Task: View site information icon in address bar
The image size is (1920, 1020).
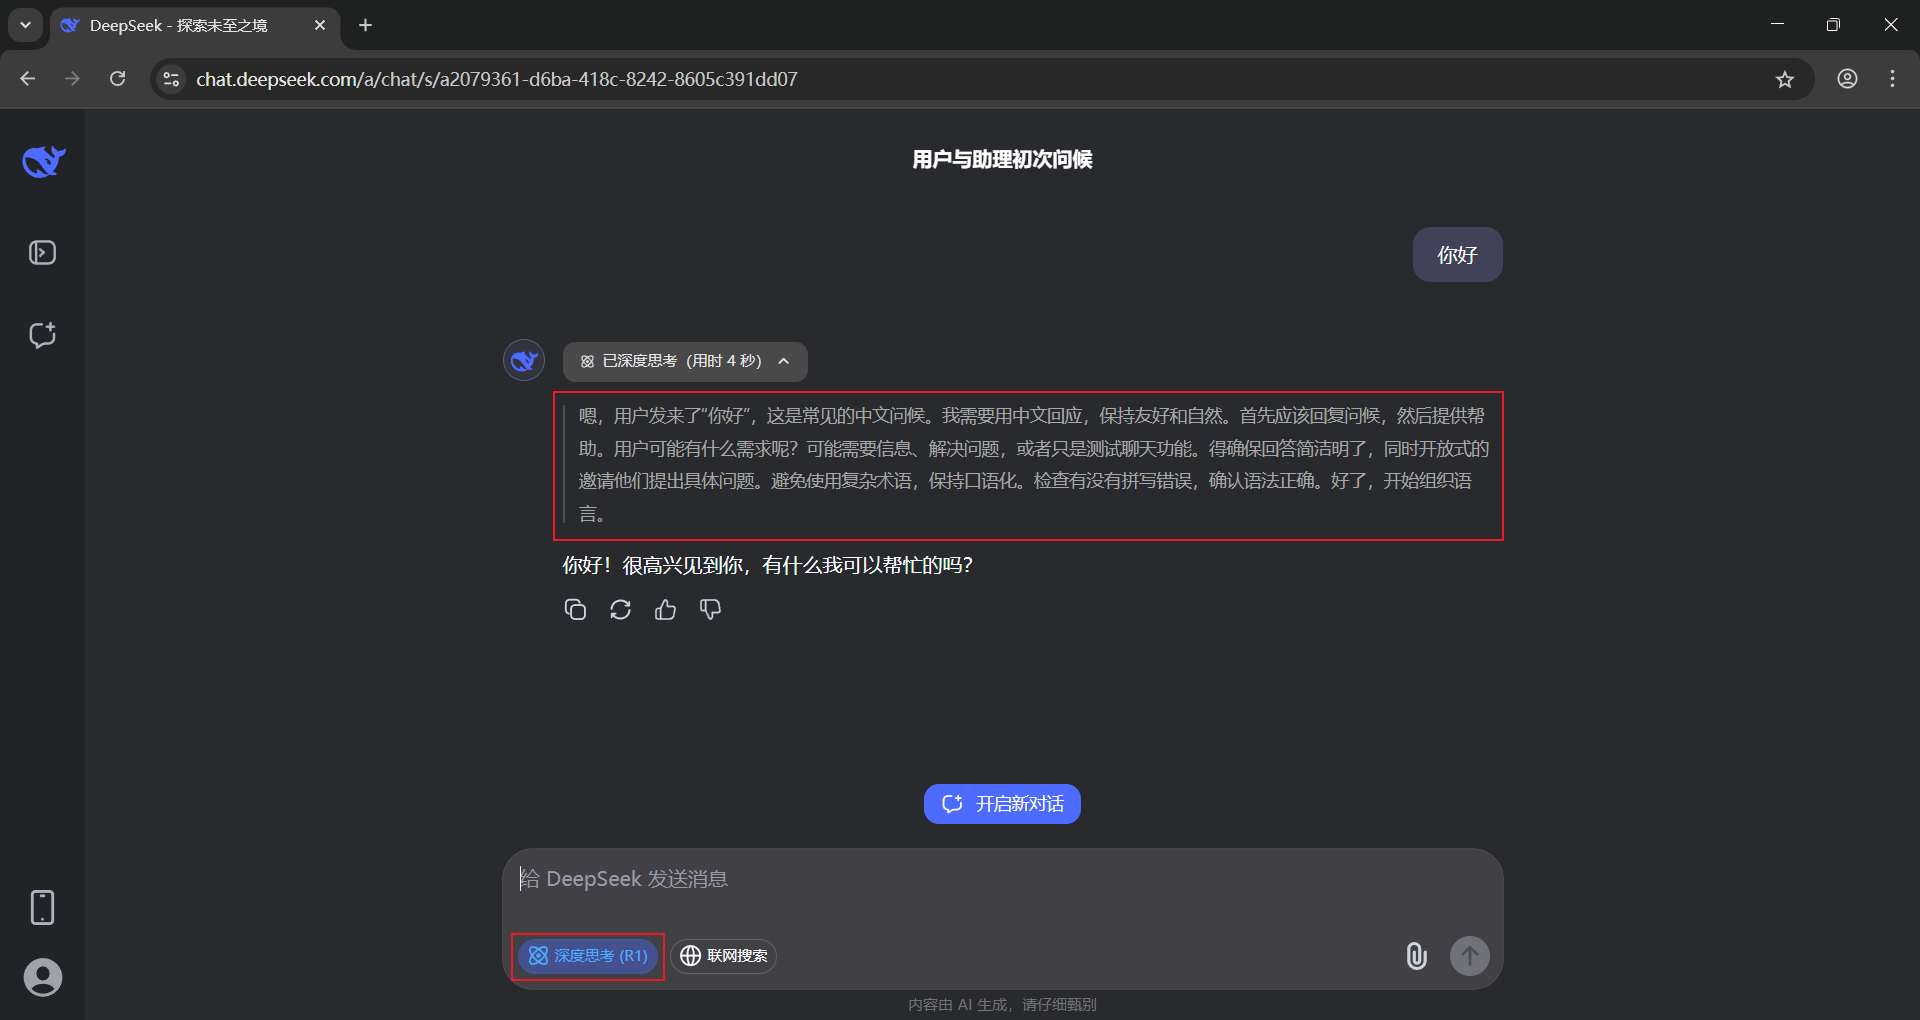Action: point(172,79)
